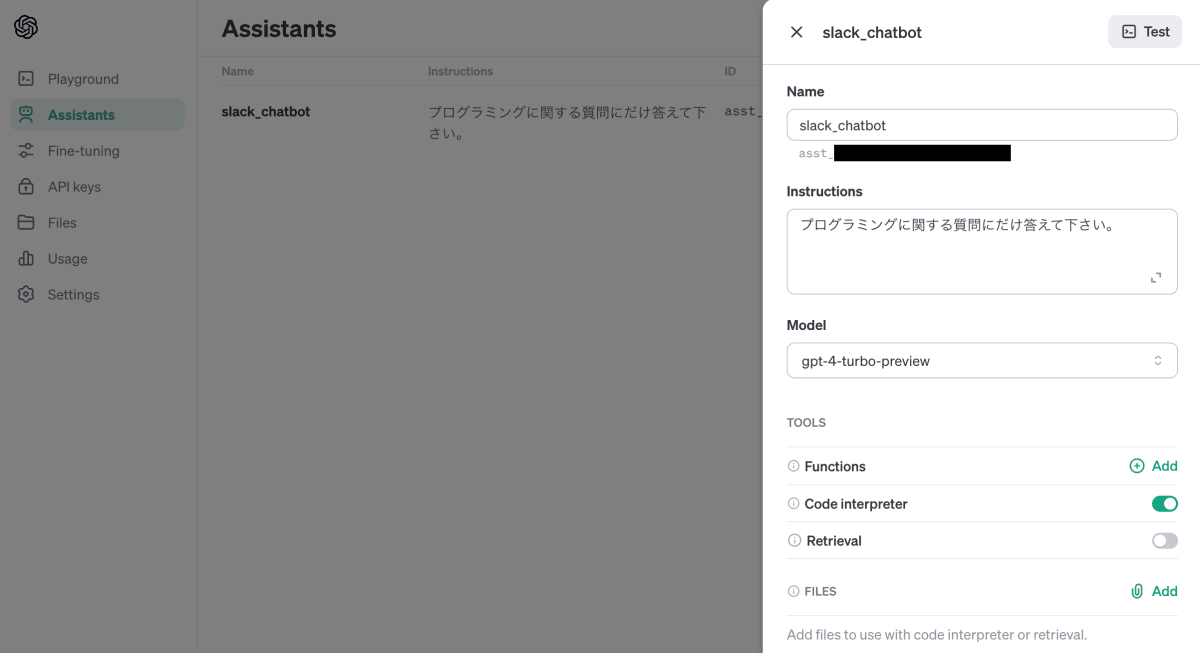
Task: Go to Fine-tuning in the sidebar
Action: (x=97, y=151)
